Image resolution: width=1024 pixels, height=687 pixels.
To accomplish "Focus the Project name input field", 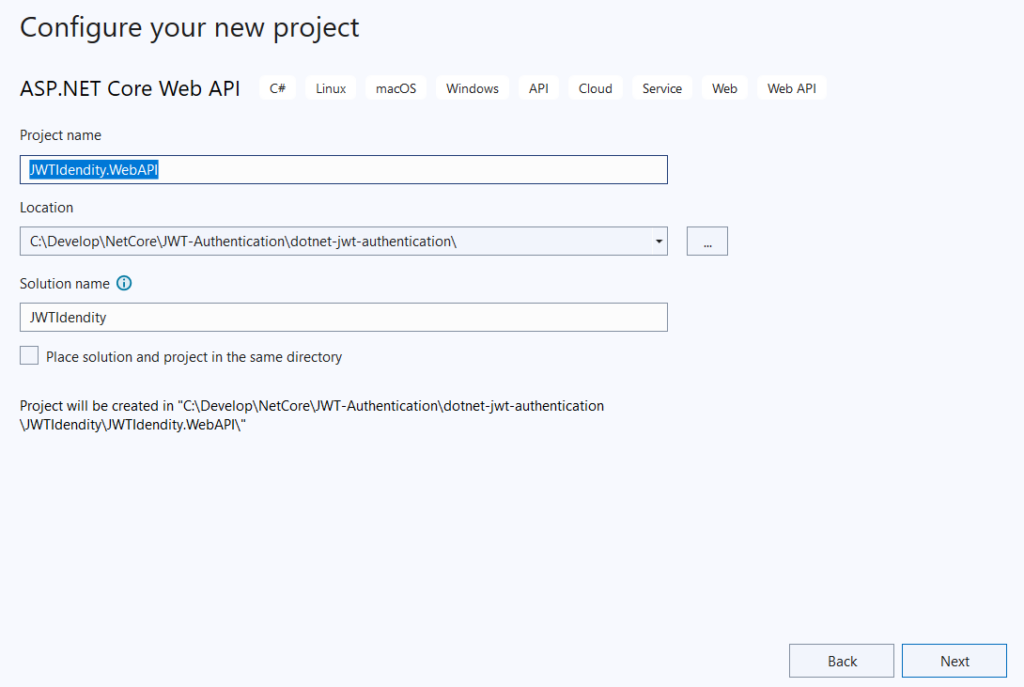I will point(344,170).
